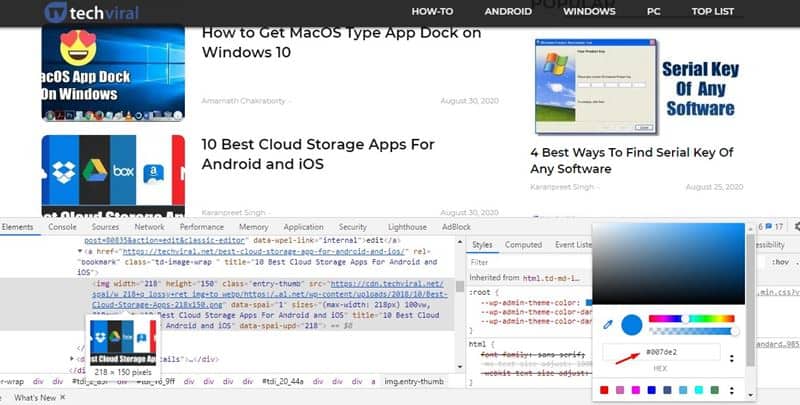Click the html.td-md-i… inherited selector link
The height and width of the screenshot is (405, 800).
[x=551, y=278]
